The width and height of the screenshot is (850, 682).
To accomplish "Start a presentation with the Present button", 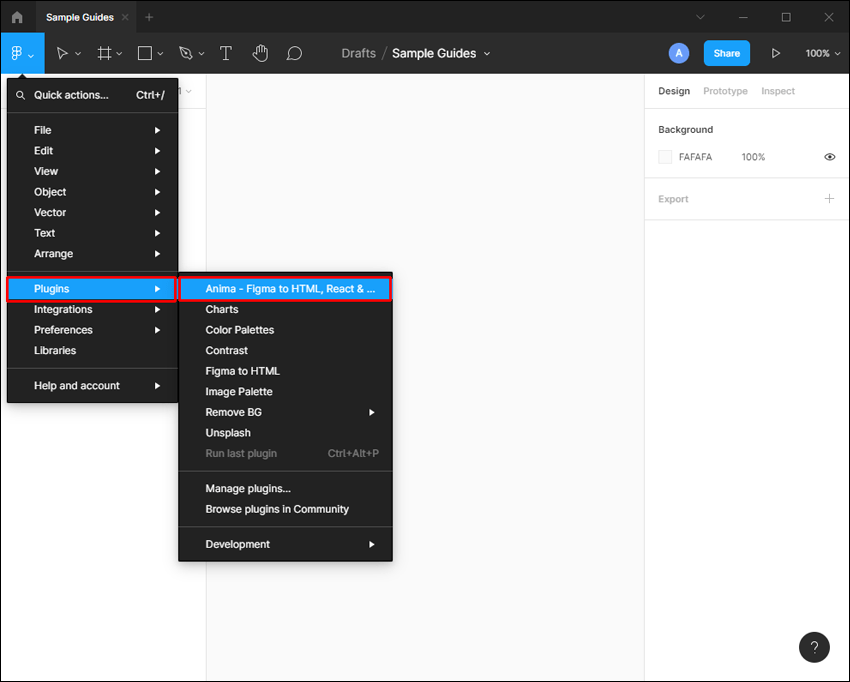I will [777, 53].
